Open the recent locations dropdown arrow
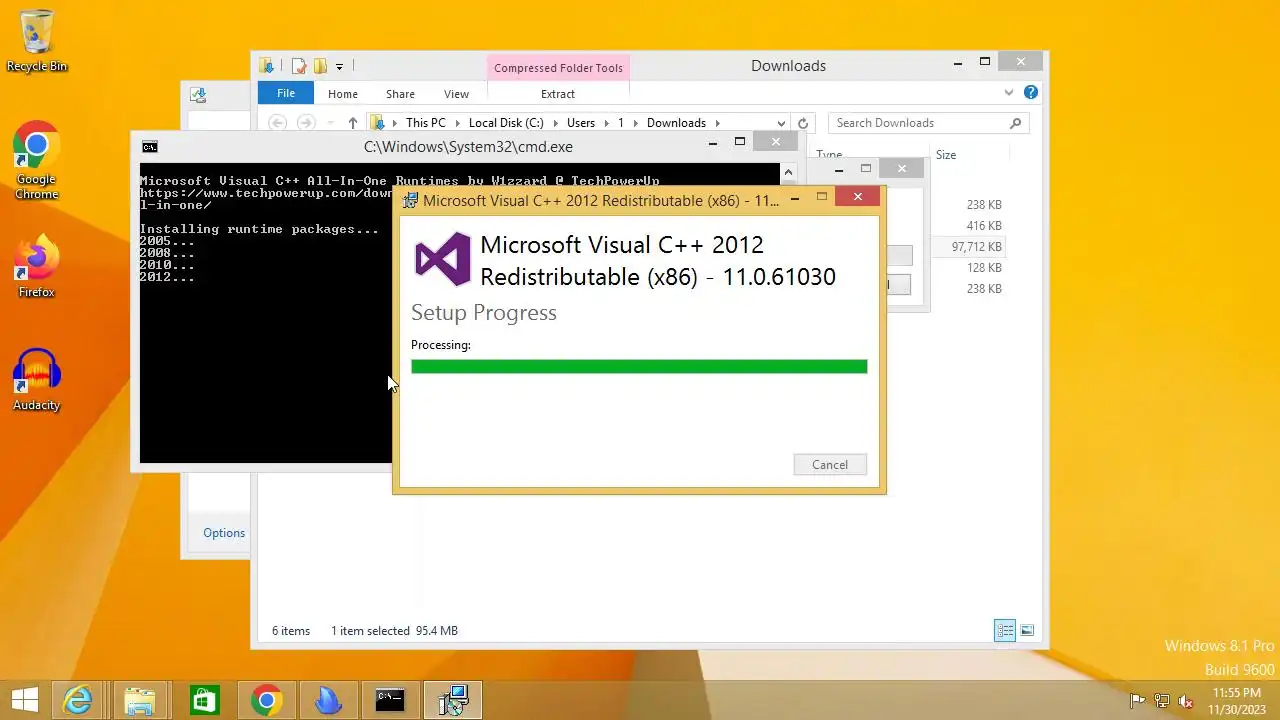Viewport: 1280px width, 720px height. pos(331,123)
